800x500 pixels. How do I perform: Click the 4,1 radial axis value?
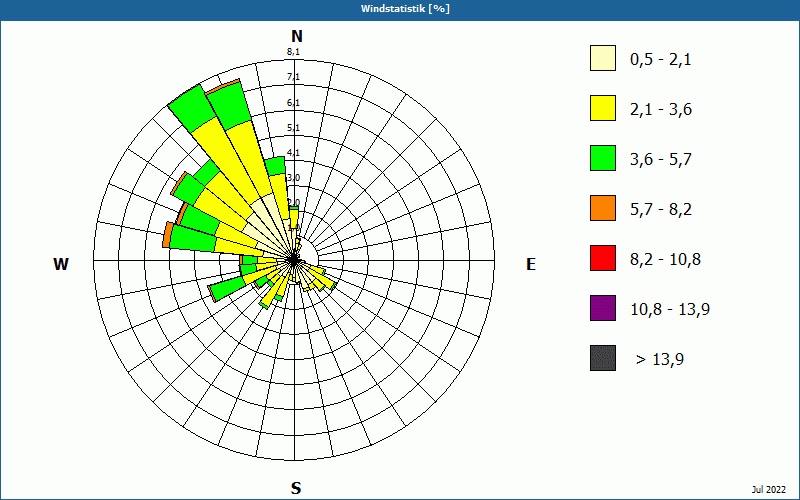293,153
